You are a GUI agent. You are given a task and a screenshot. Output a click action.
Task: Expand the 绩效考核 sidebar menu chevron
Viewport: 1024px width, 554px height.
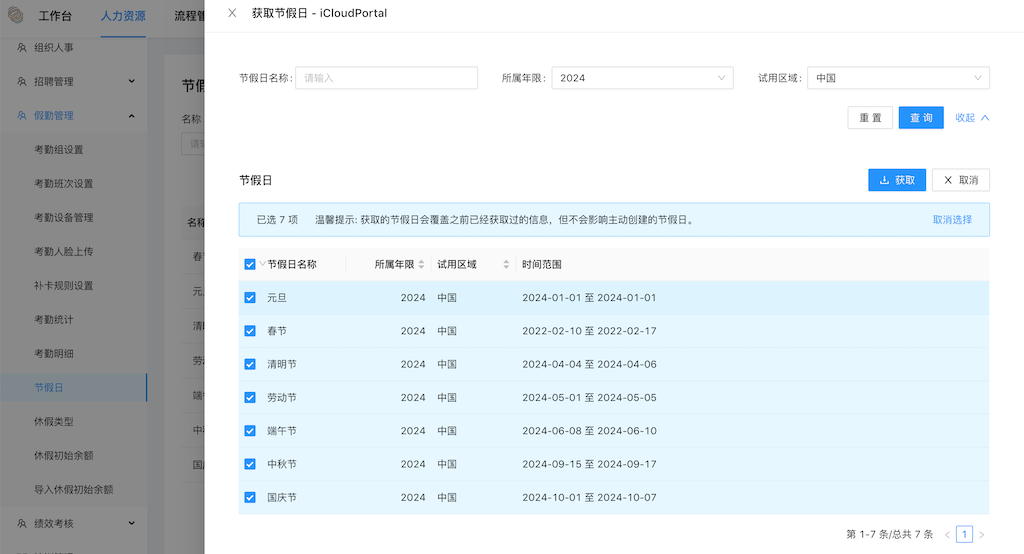131,523
